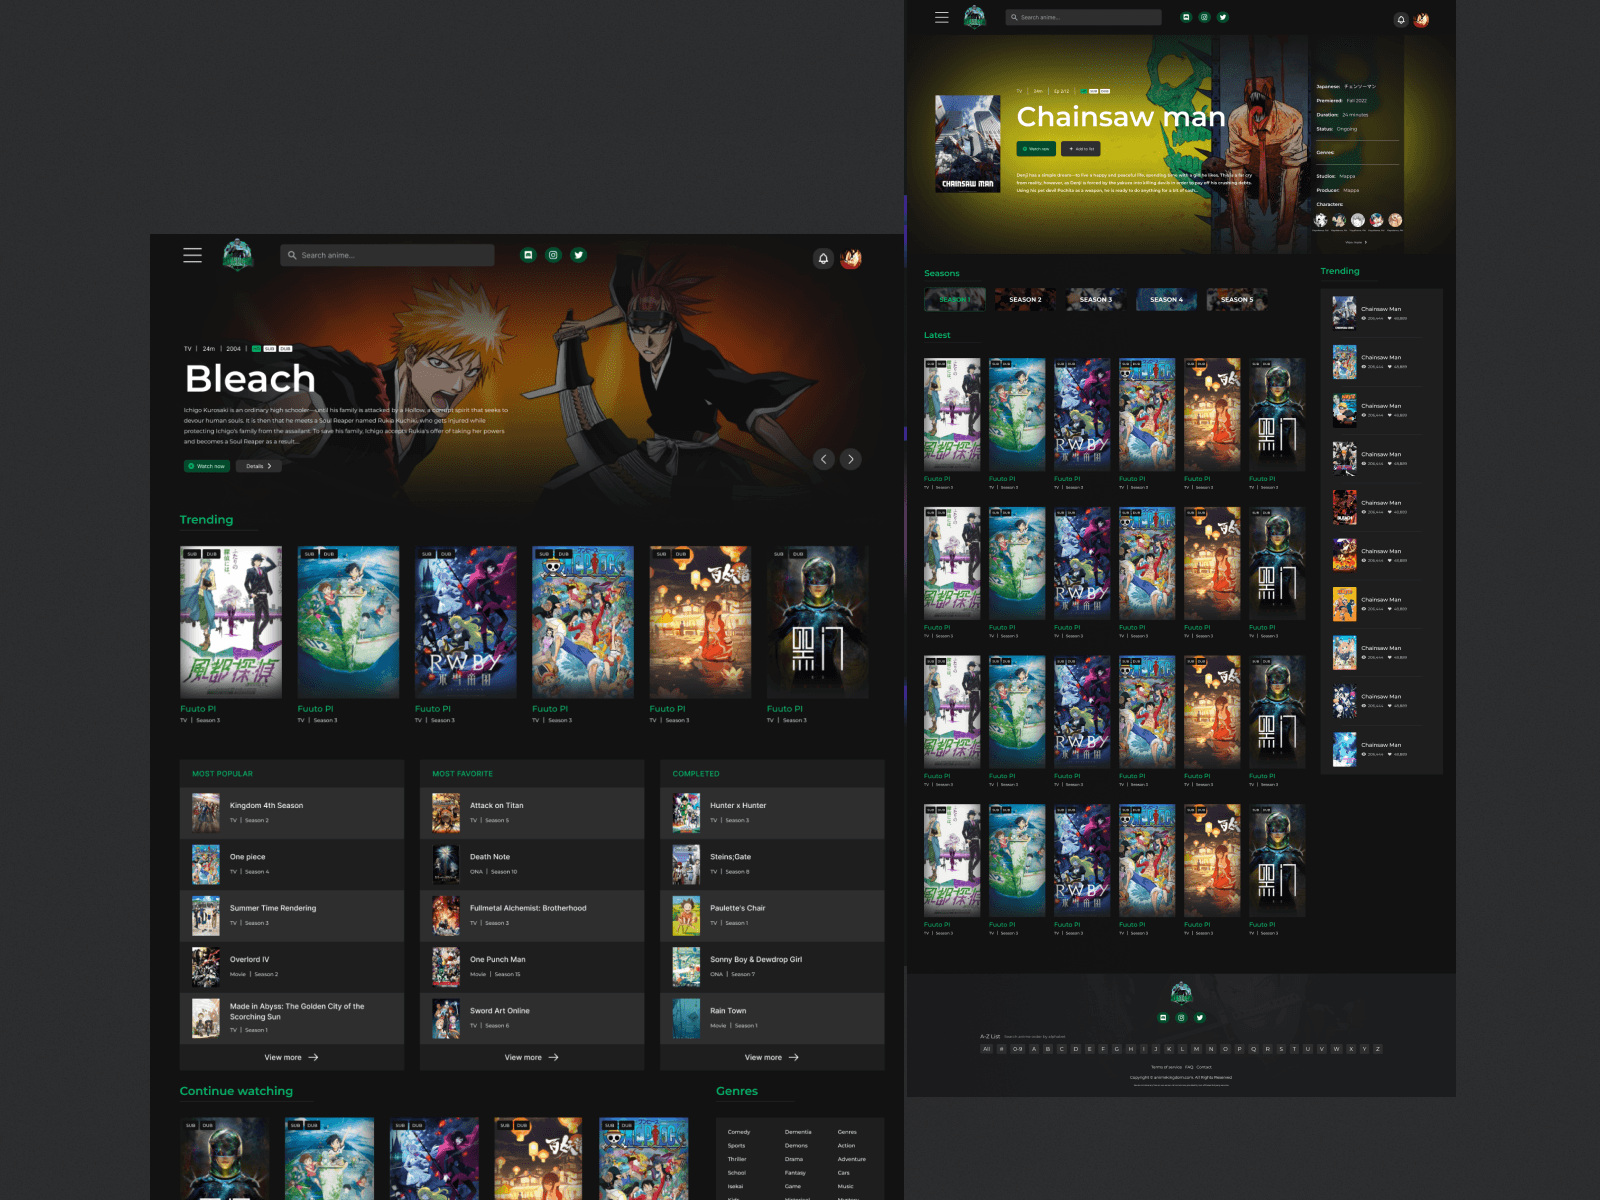Open user avatar on Chainsaw Man page
The image size is (1600, 1200).
coord(1421,19)
